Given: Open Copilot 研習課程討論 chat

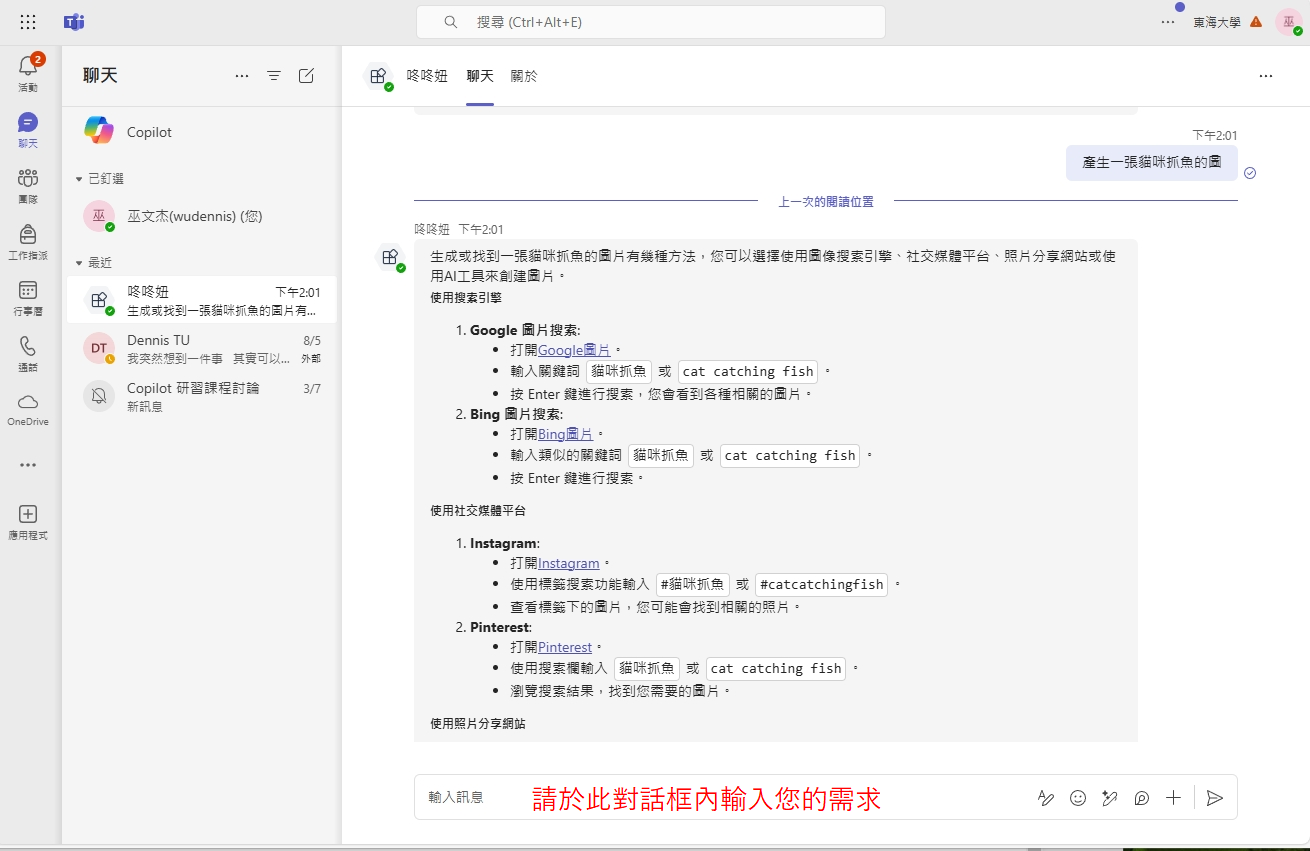Looking at the screenshot, I should point(201,396).
